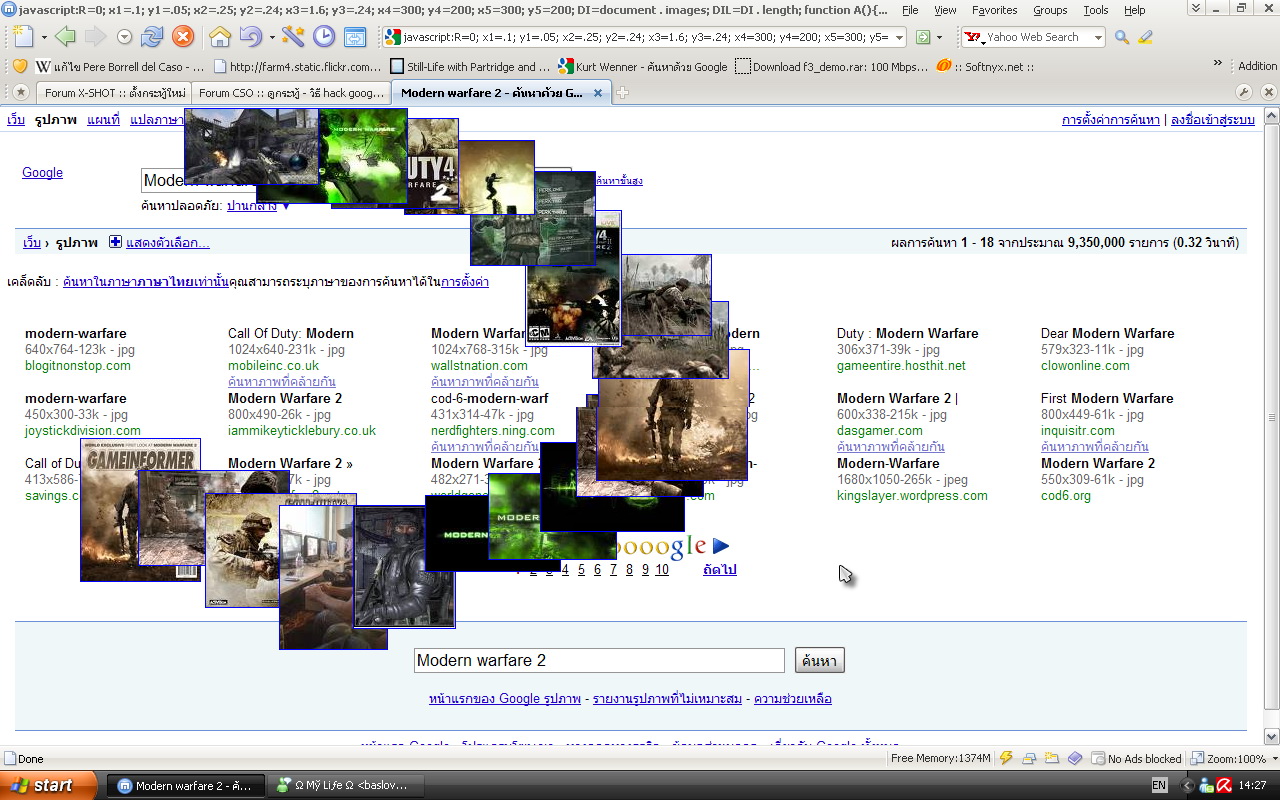The image size is (1280, 800).
Task: Open the File menu
Action: point(910,10)
